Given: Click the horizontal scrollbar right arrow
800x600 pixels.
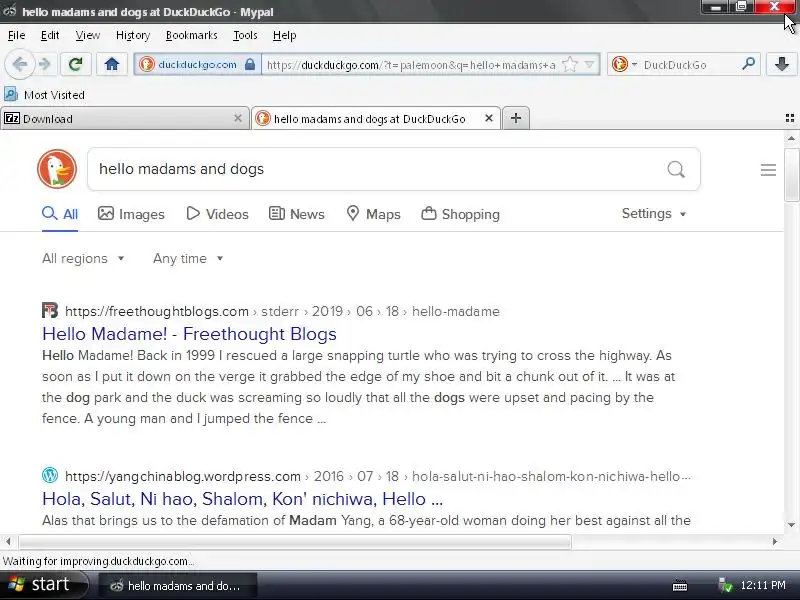Looking at the screenshot, I should (x=775, y=541).
